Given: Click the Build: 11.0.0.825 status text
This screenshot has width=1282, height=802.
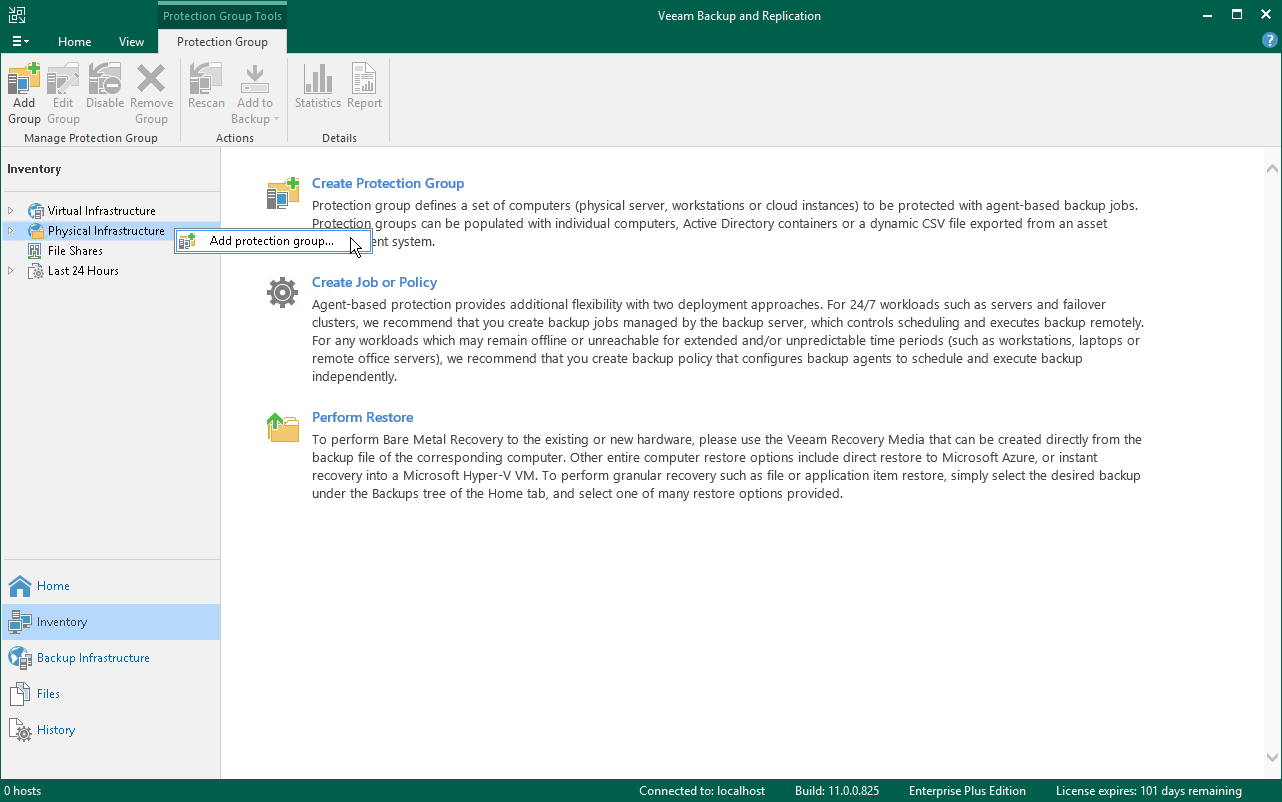Looking at the screenshot, I should 837,791.
